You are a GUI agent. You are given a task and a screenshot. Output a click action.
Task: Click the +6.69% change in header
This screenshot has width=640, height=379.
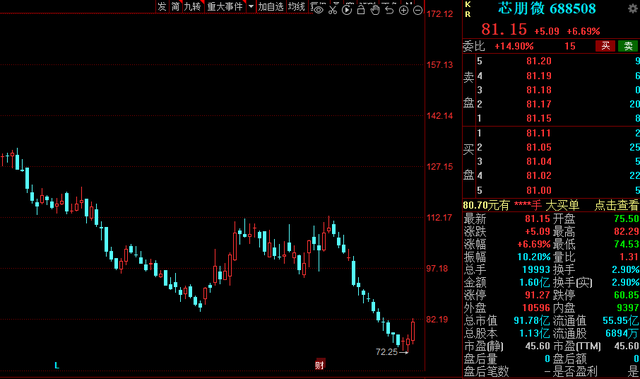[x=583, y=31]
